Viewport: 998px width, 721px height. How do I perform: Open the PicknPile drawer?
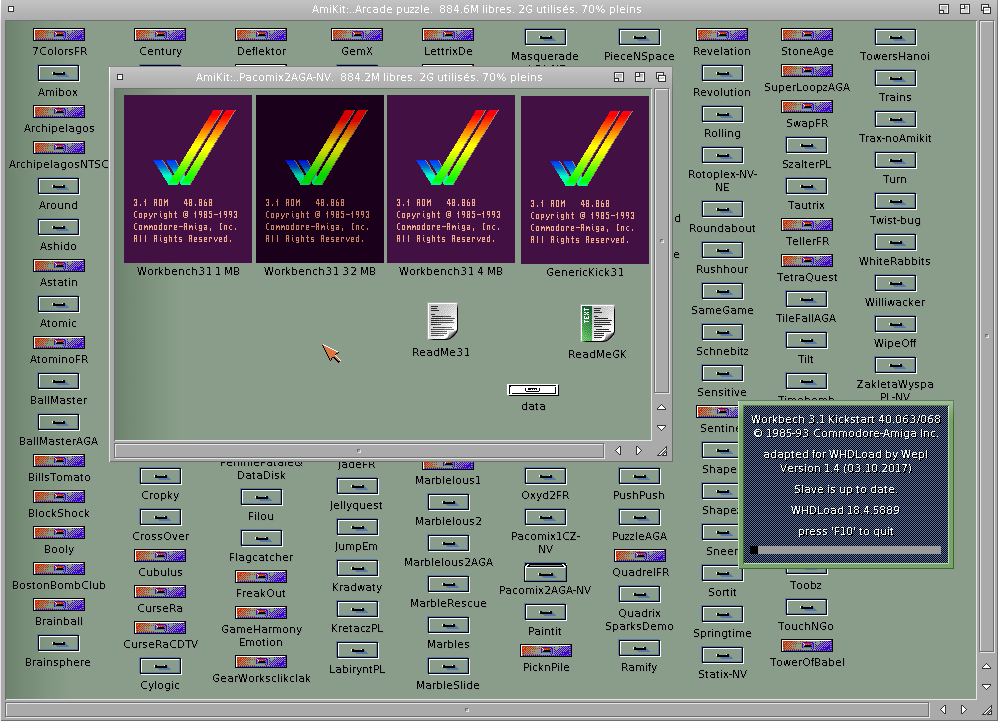(x=545, y=650)
